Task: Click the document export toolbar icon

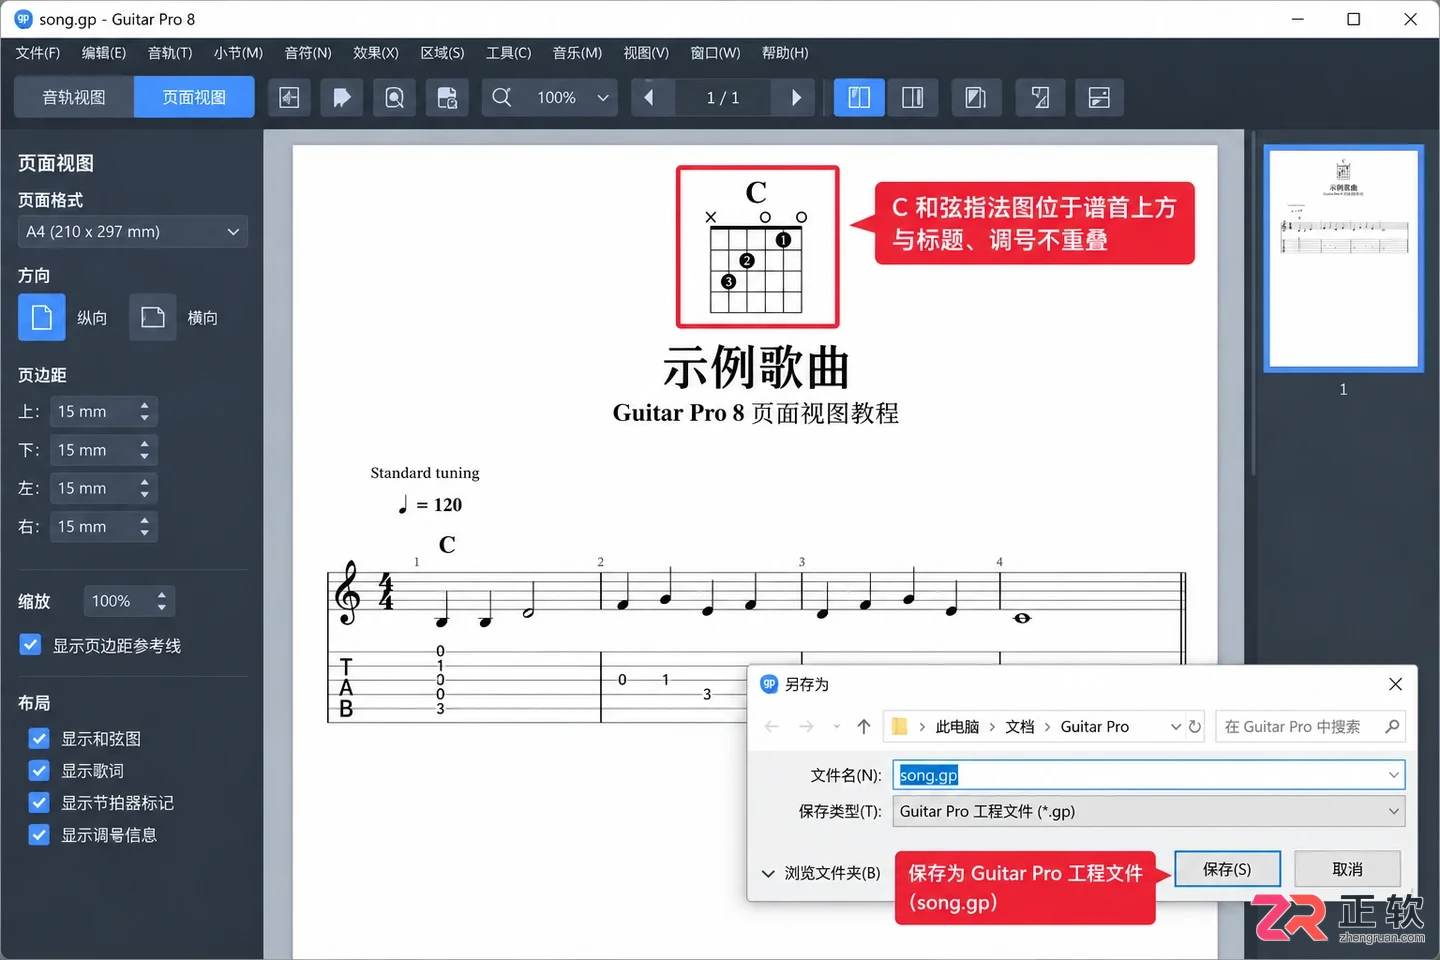Action: (448, 97)
